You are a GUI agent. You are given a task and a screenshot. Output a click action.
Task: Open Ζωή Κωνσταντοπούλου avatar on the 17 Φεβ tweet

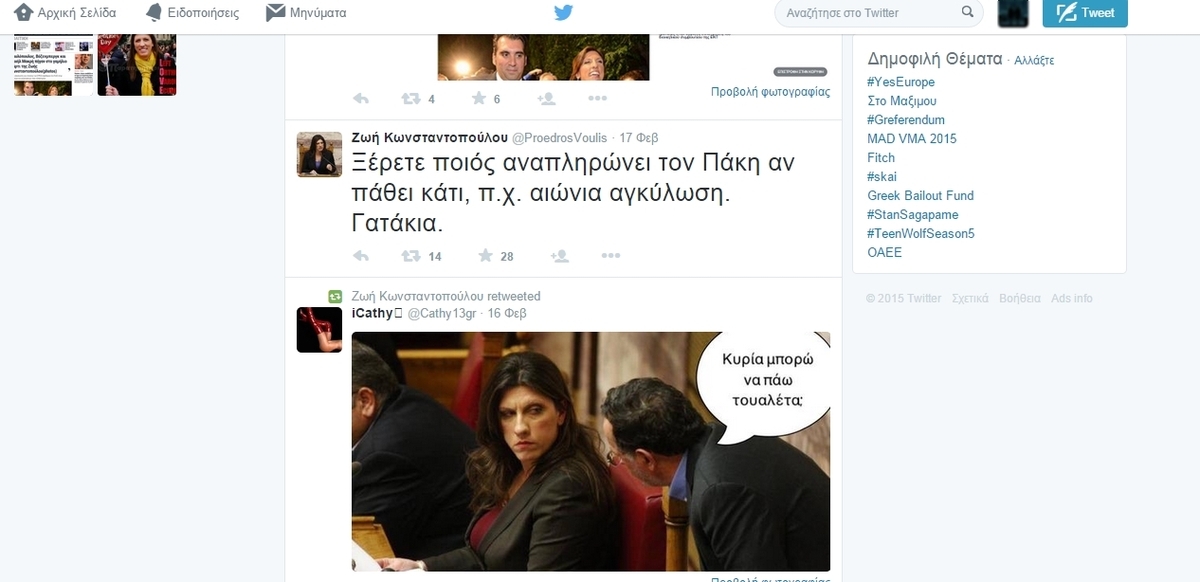pyautogui.click(x=320, y=154)
